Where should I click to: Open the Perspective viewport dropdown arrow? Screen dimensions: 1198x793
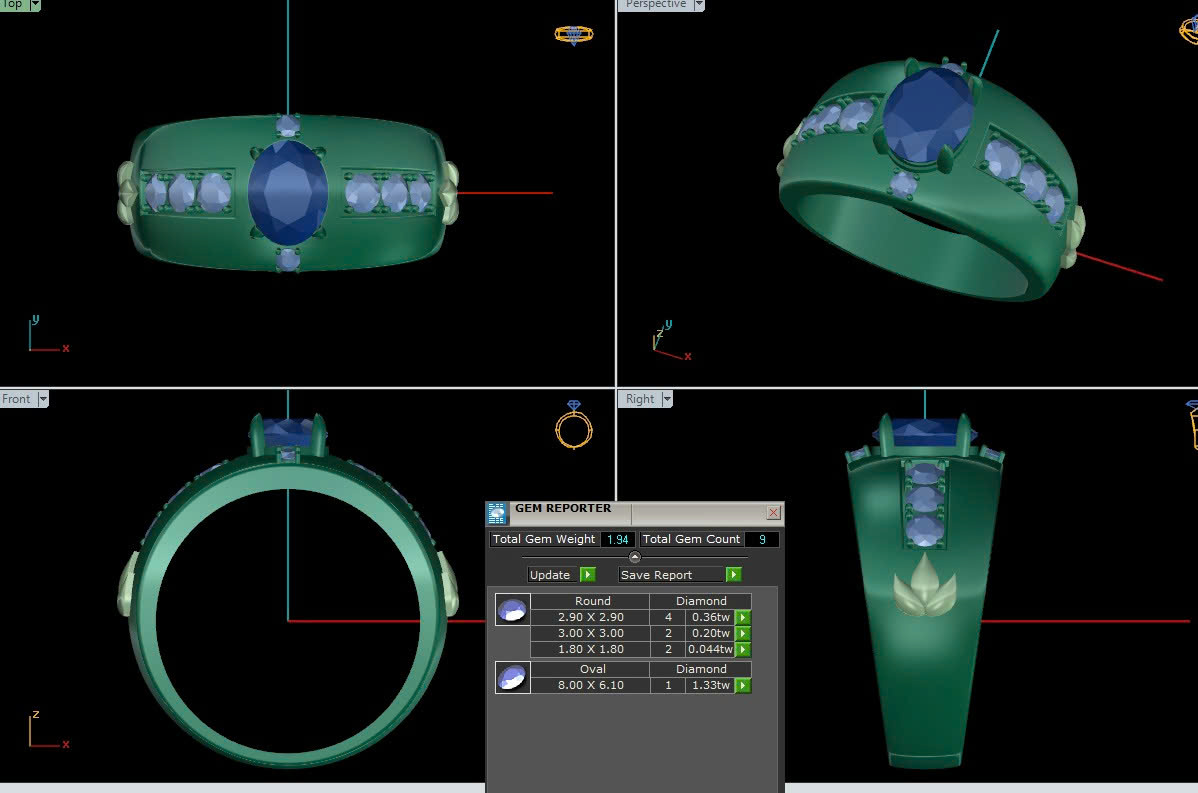[x=699, y=5]
